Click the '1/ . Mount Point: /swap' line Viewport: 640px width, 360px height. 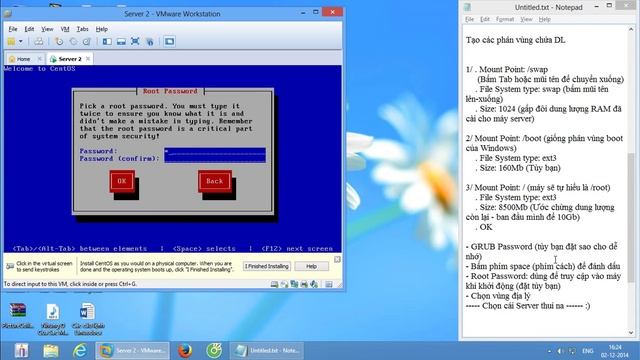coord(507,69)
